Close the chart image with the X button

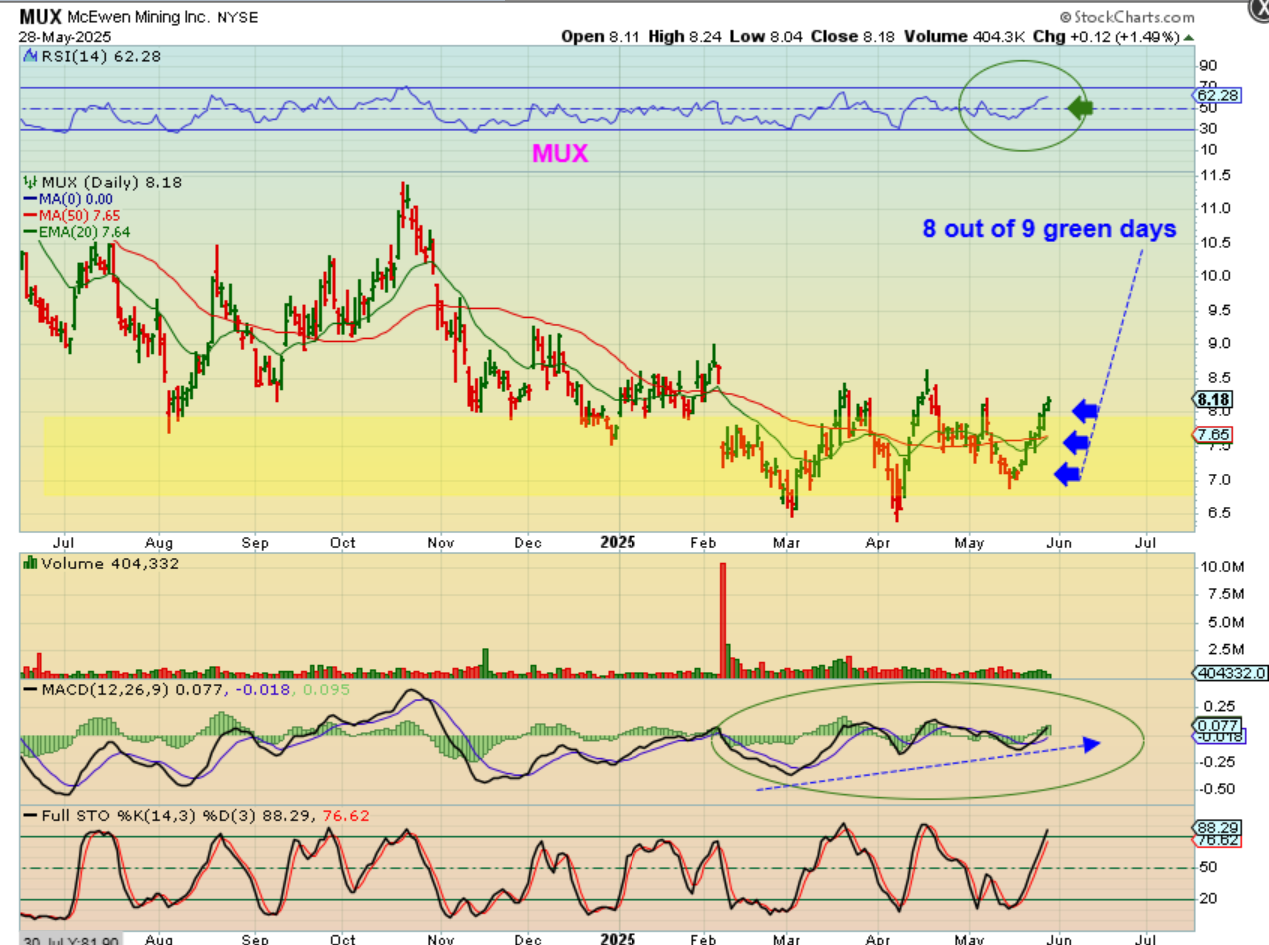pos(1260,8)
